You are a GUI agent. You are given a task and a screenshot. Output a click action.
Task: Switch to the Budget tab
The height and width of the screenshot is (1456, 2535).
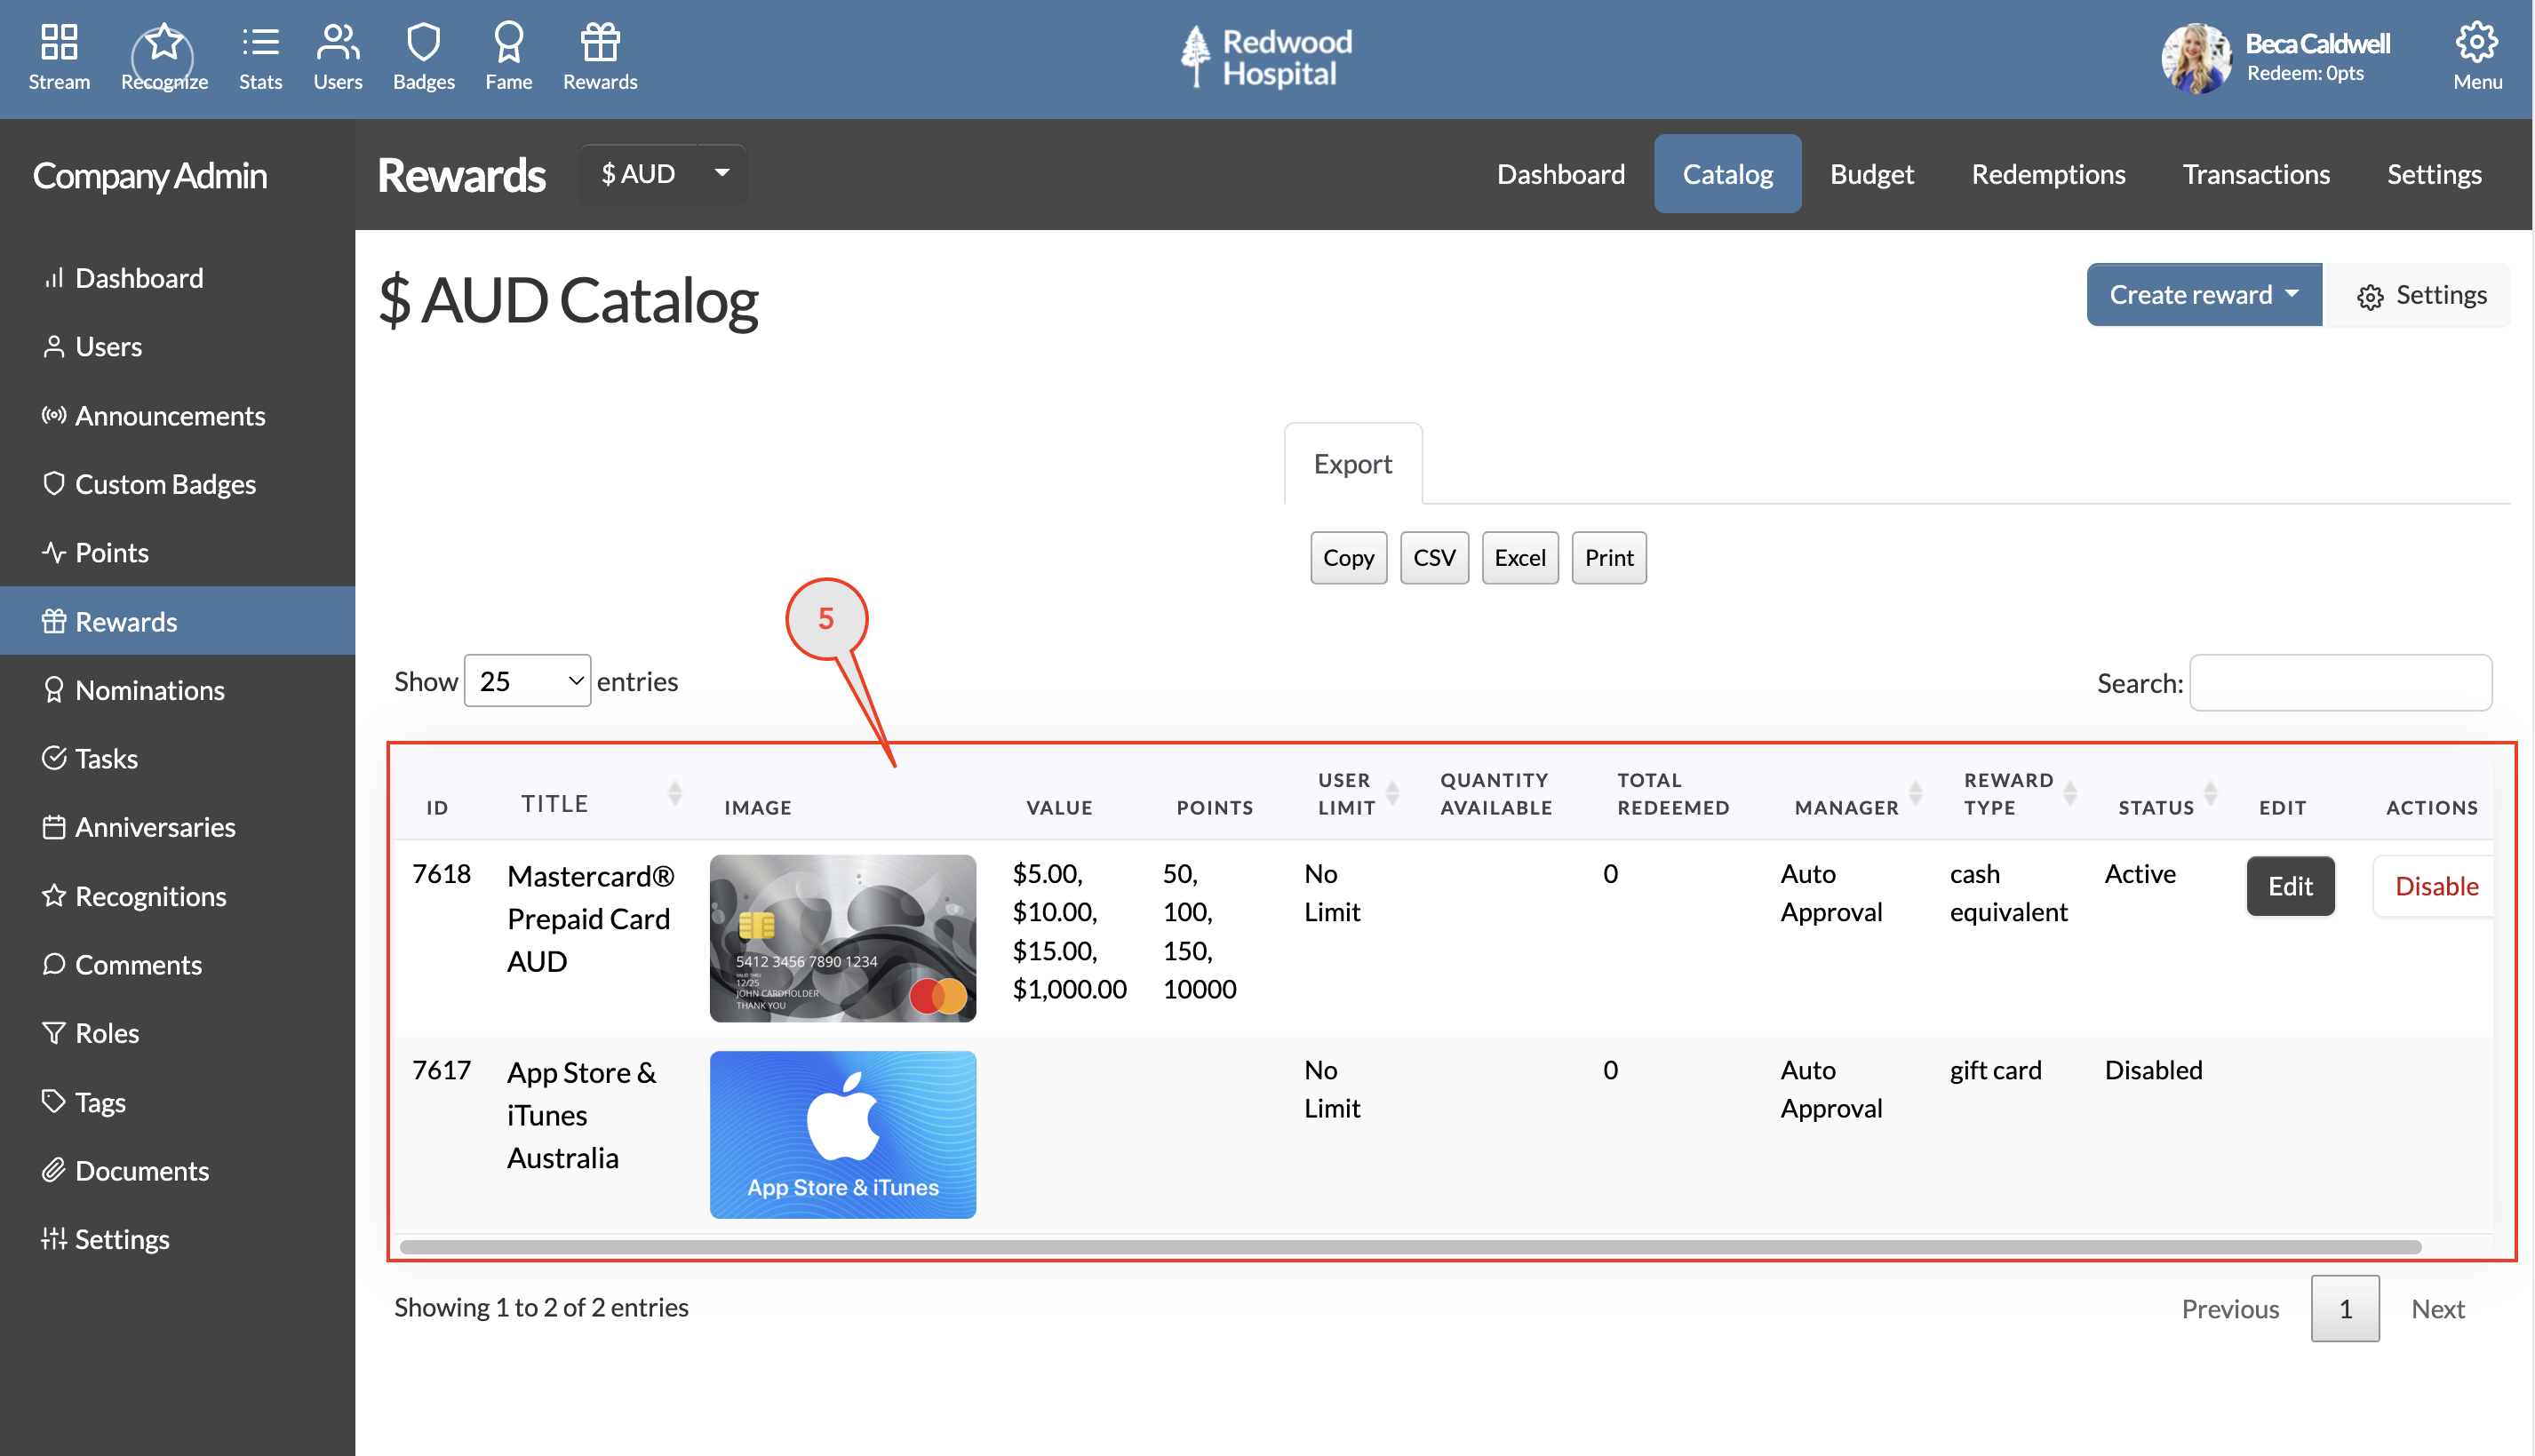pos(1871,174)
